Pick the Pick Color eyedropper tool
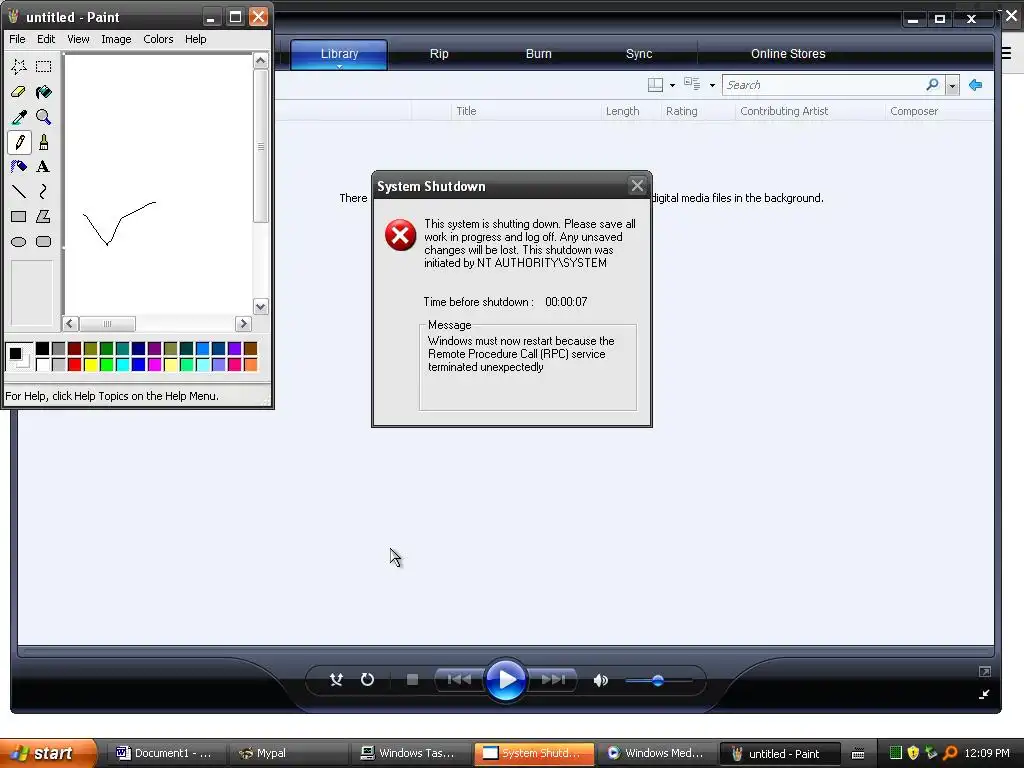The height and width of the screenshot is (768, 1024). tap(19, 117)
